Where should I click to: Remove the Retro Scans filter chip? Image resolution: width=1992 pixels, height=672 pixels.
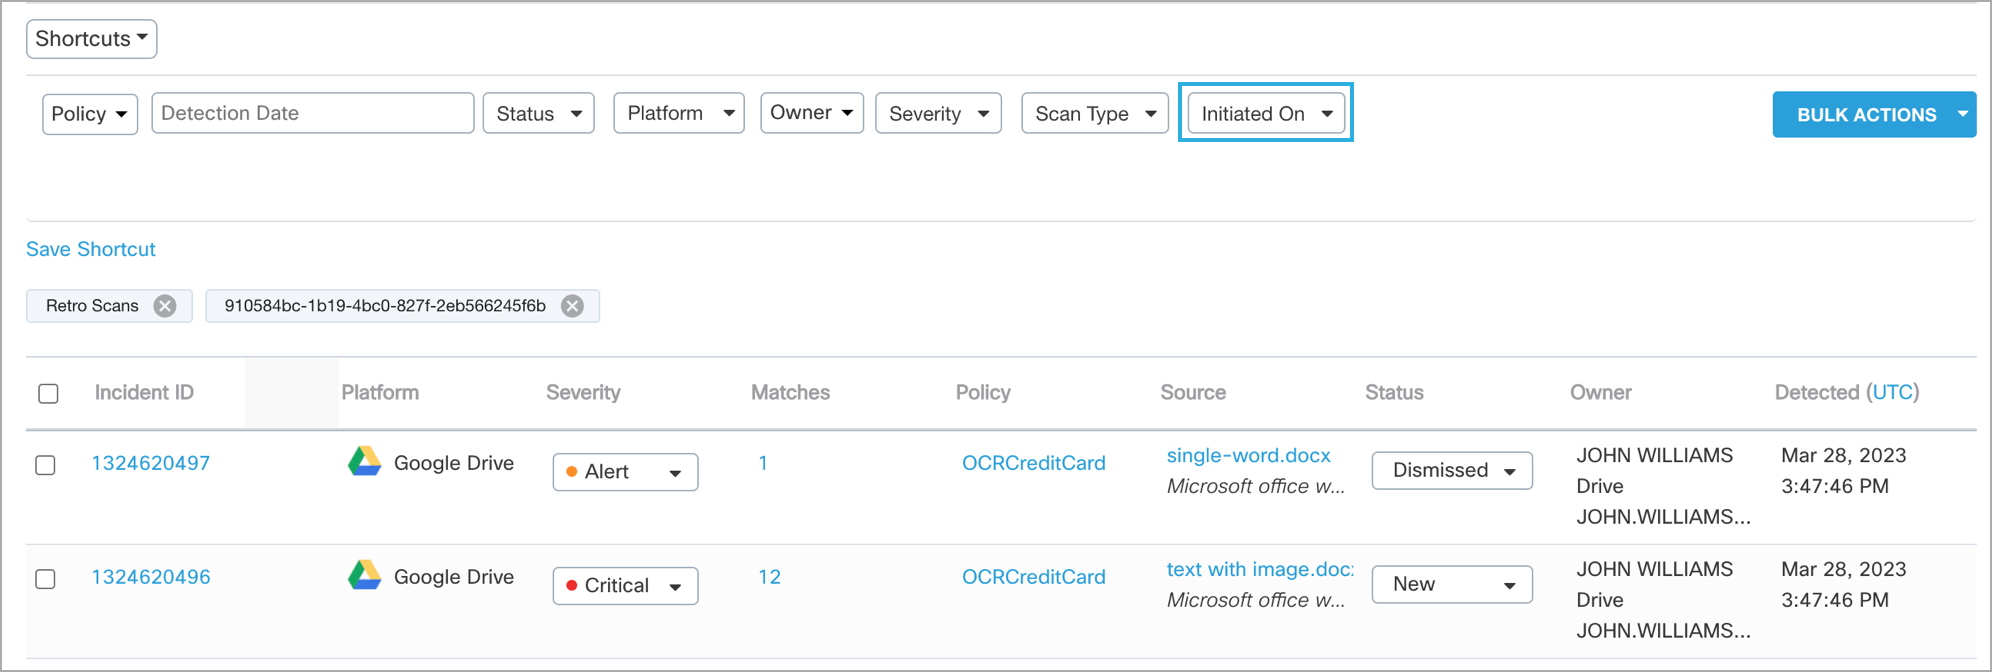[x=165, y=306]
